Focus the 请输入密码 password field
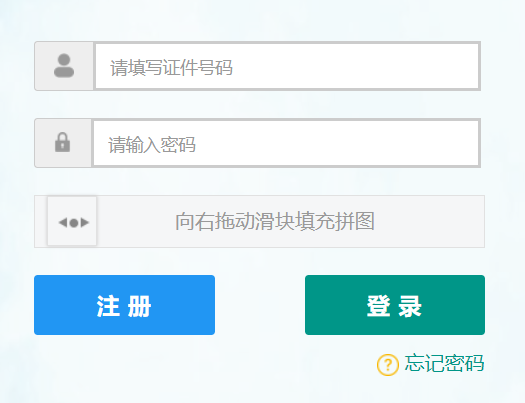This screenshot has height=403, width=525. tap(286, 143)
